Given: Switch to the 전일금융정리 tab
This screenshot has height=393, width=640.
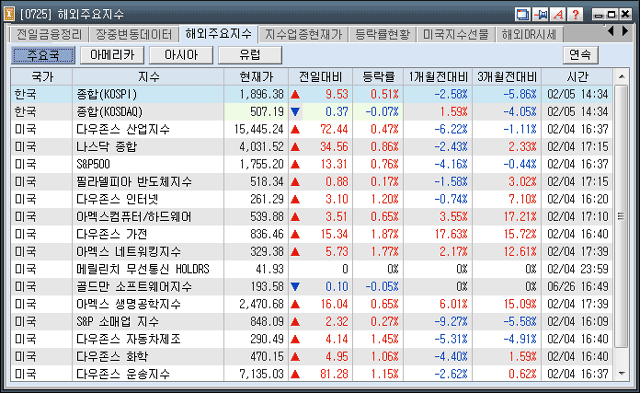Looking at the screenshot, I should (49, 34).
